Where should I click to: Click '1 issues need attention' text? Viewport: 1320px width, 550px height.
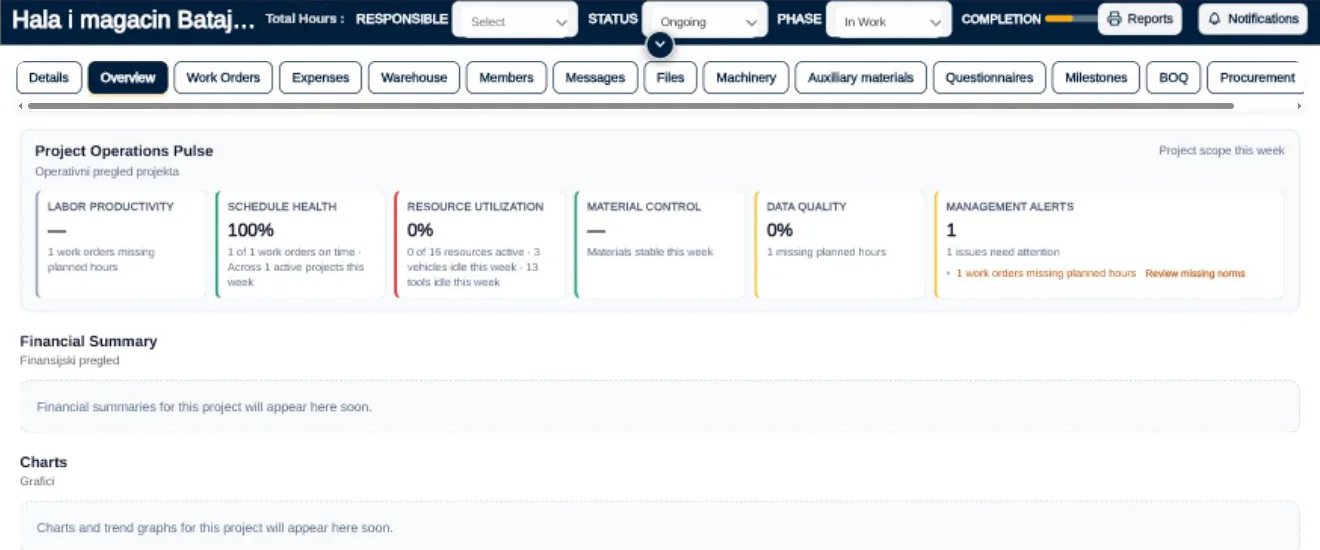1003,252
